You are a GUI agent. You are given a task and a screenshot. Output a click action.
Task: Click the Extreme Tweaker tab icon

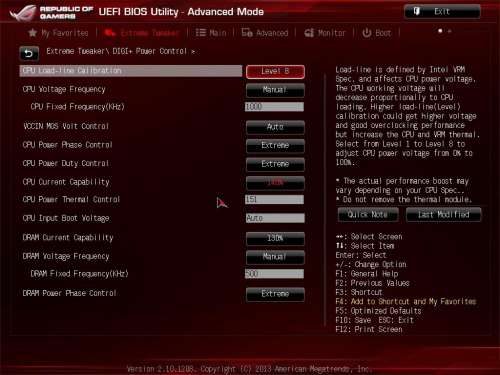tap(110, 33)
